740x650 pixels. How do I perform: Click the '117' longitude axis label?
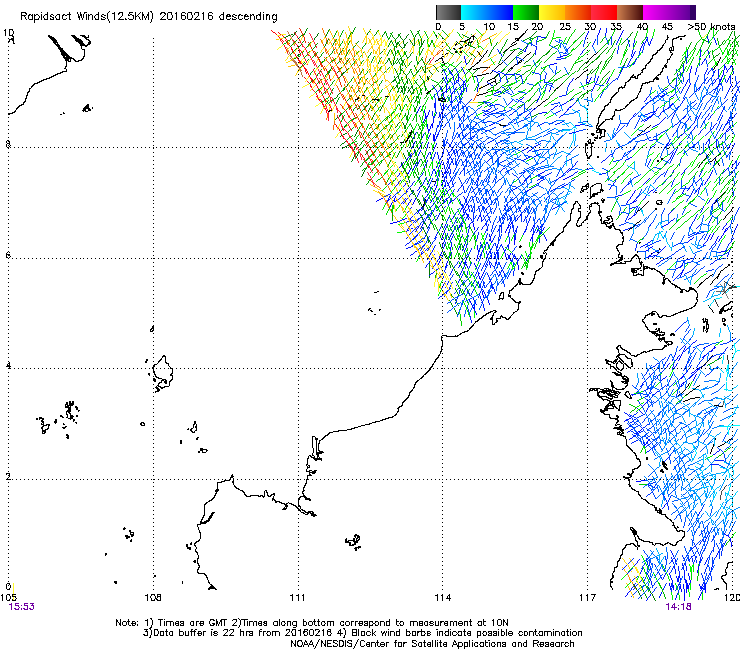coord(587,598)
